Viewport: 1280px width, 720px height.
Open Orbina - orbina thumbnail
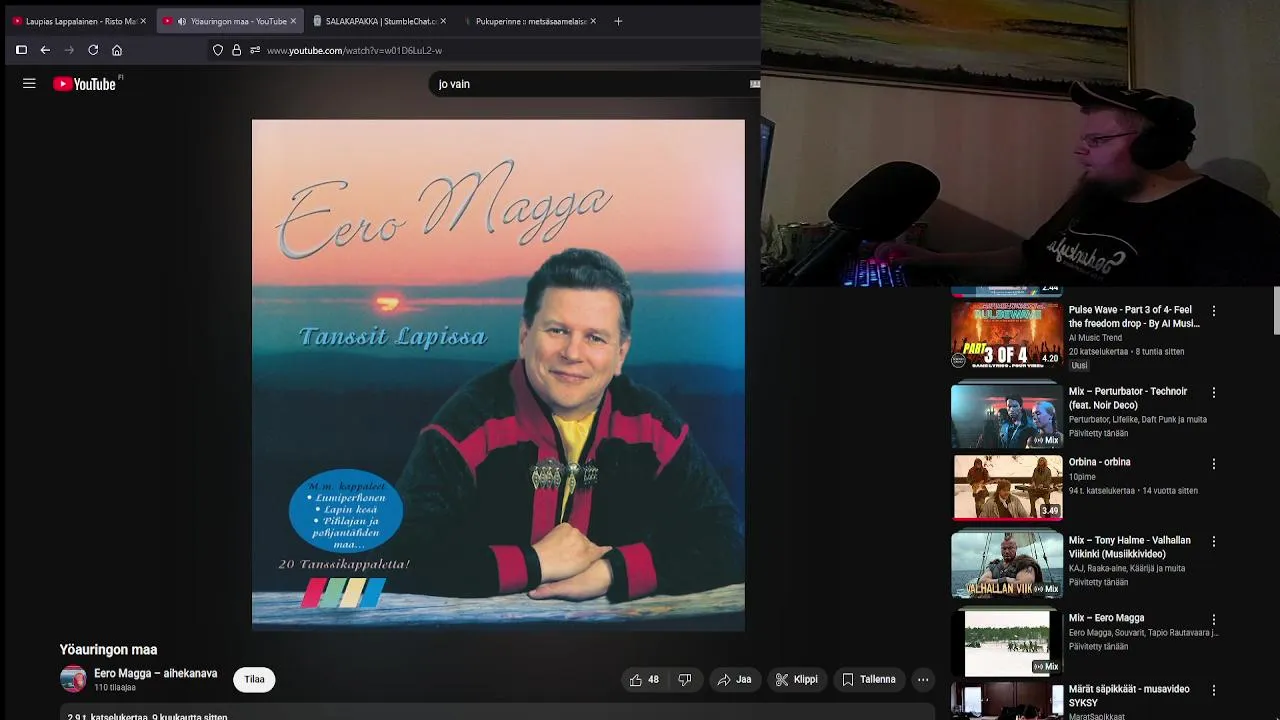(1006, 487)
